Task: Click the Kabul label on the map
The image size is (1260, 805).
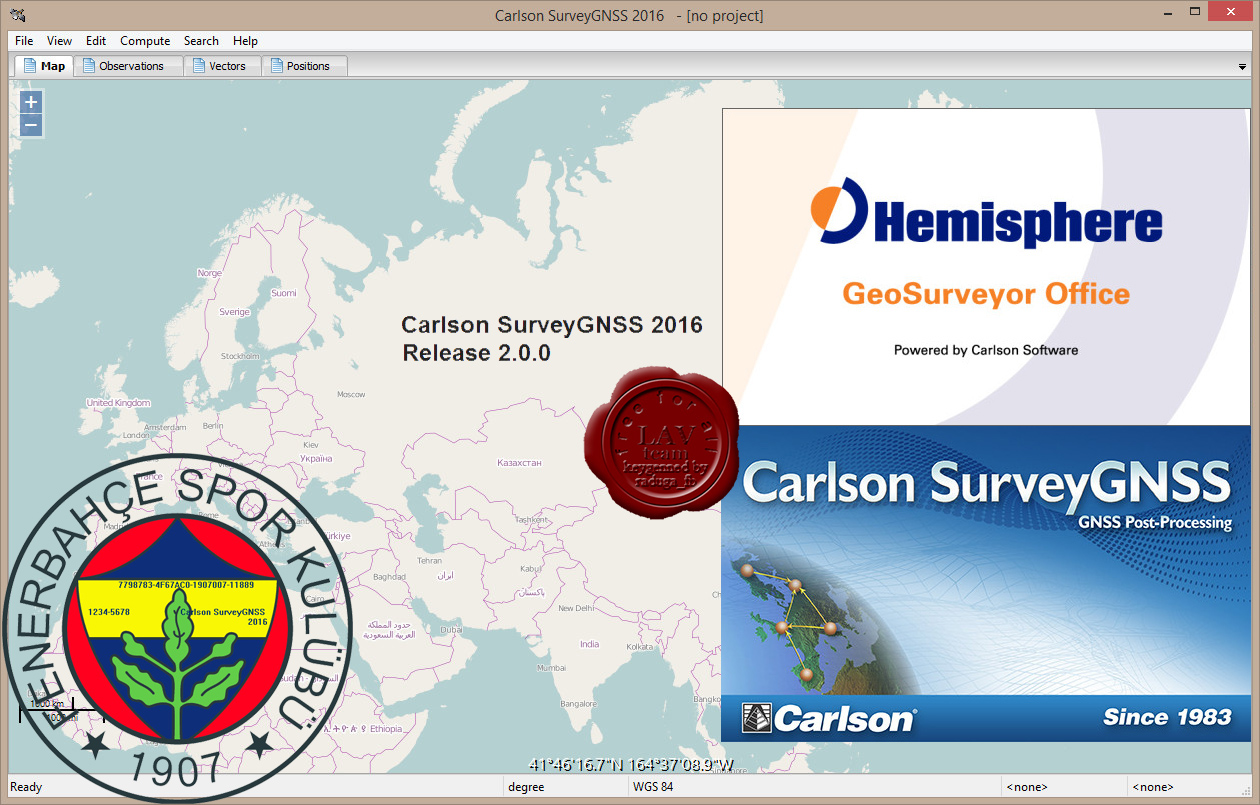Action: point(530,568)
